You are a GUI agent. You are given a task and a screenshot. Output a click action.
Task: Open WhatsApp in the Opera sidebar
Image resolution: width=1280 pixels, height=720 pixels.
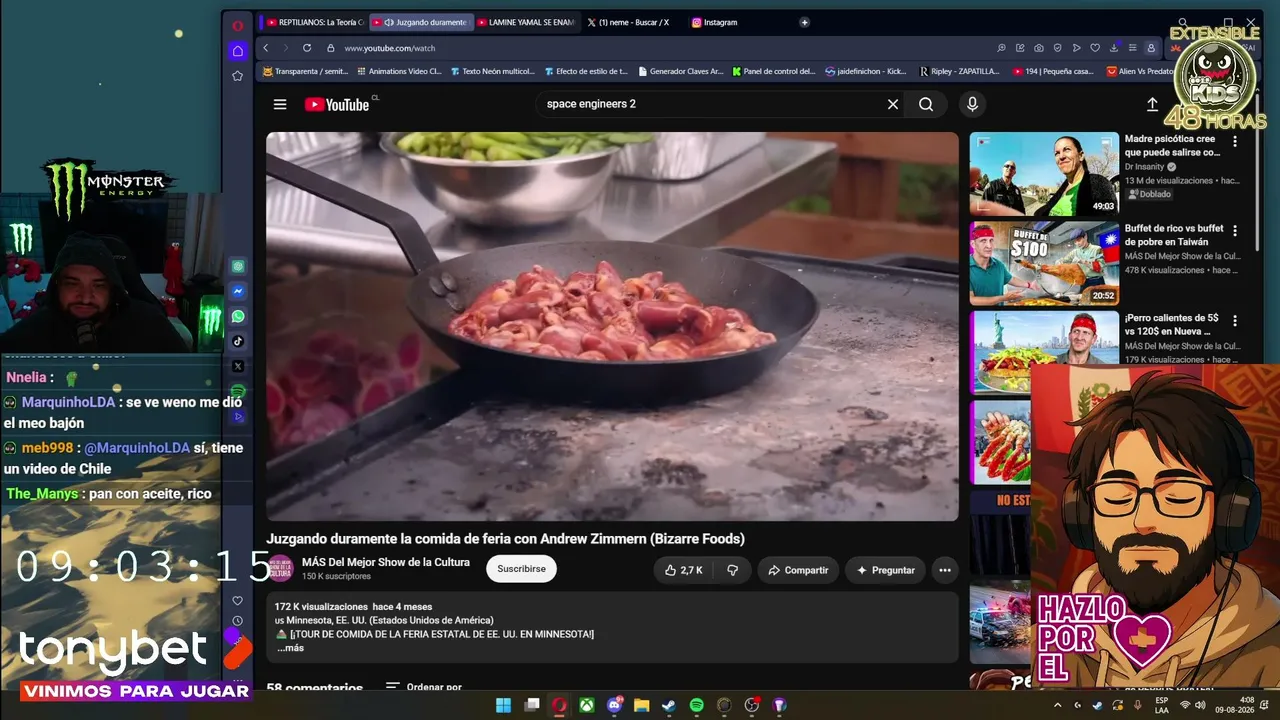point(238,316)
